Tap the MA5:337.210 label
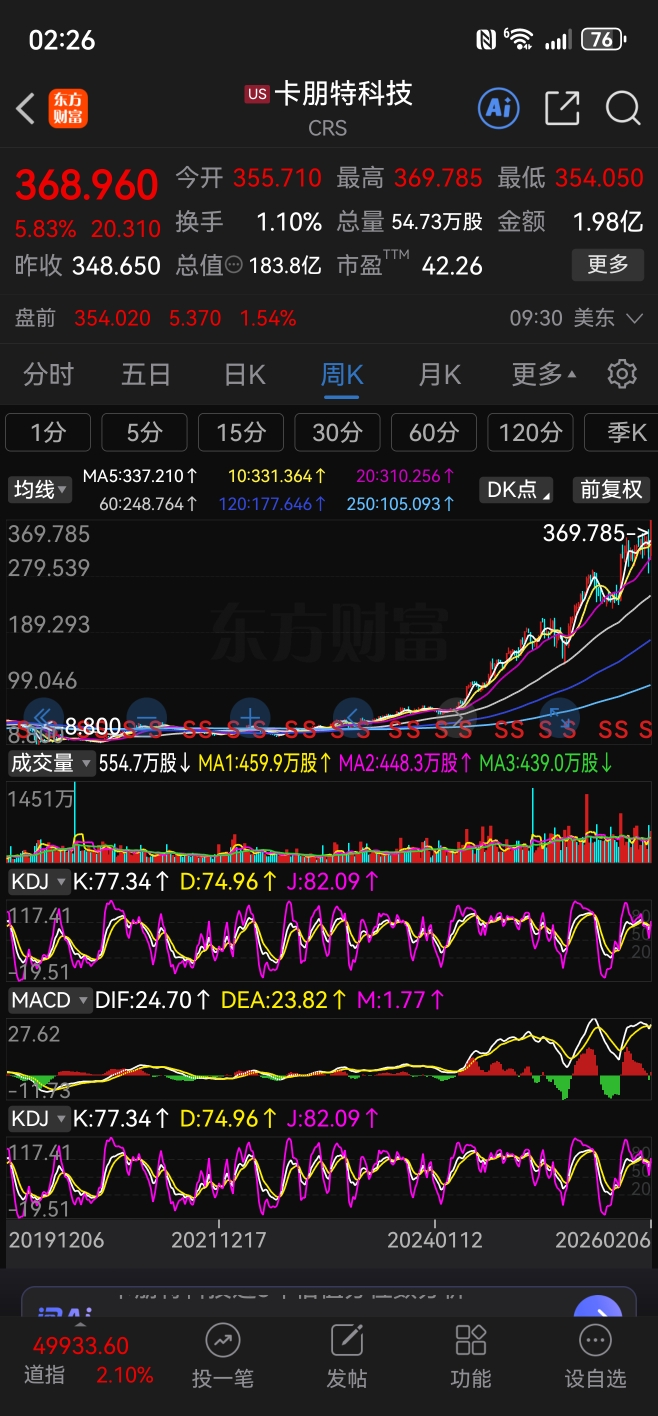658x1416 pixels. (140, 475)
